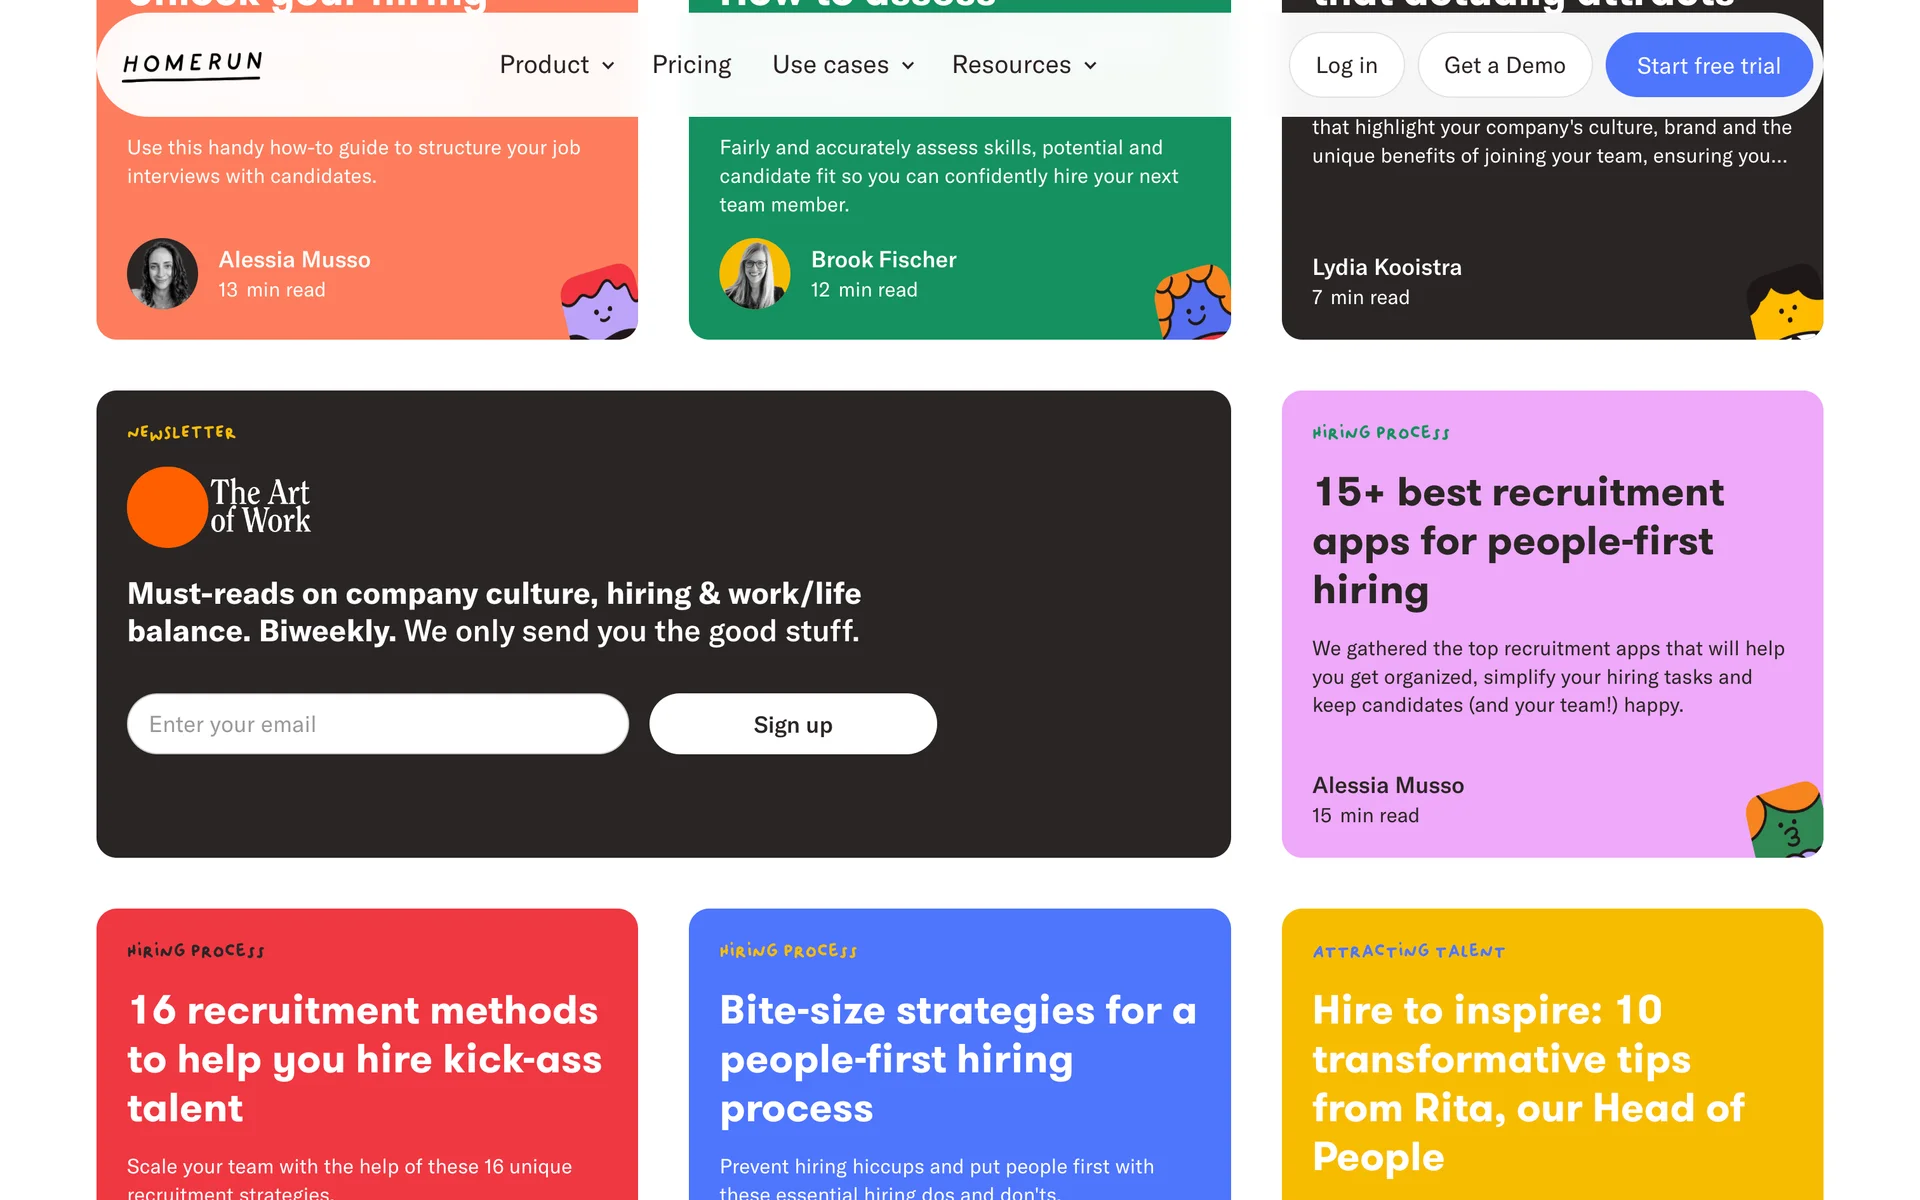Click the Homerun logo
1920x1200 pixels.
[192, 65]
